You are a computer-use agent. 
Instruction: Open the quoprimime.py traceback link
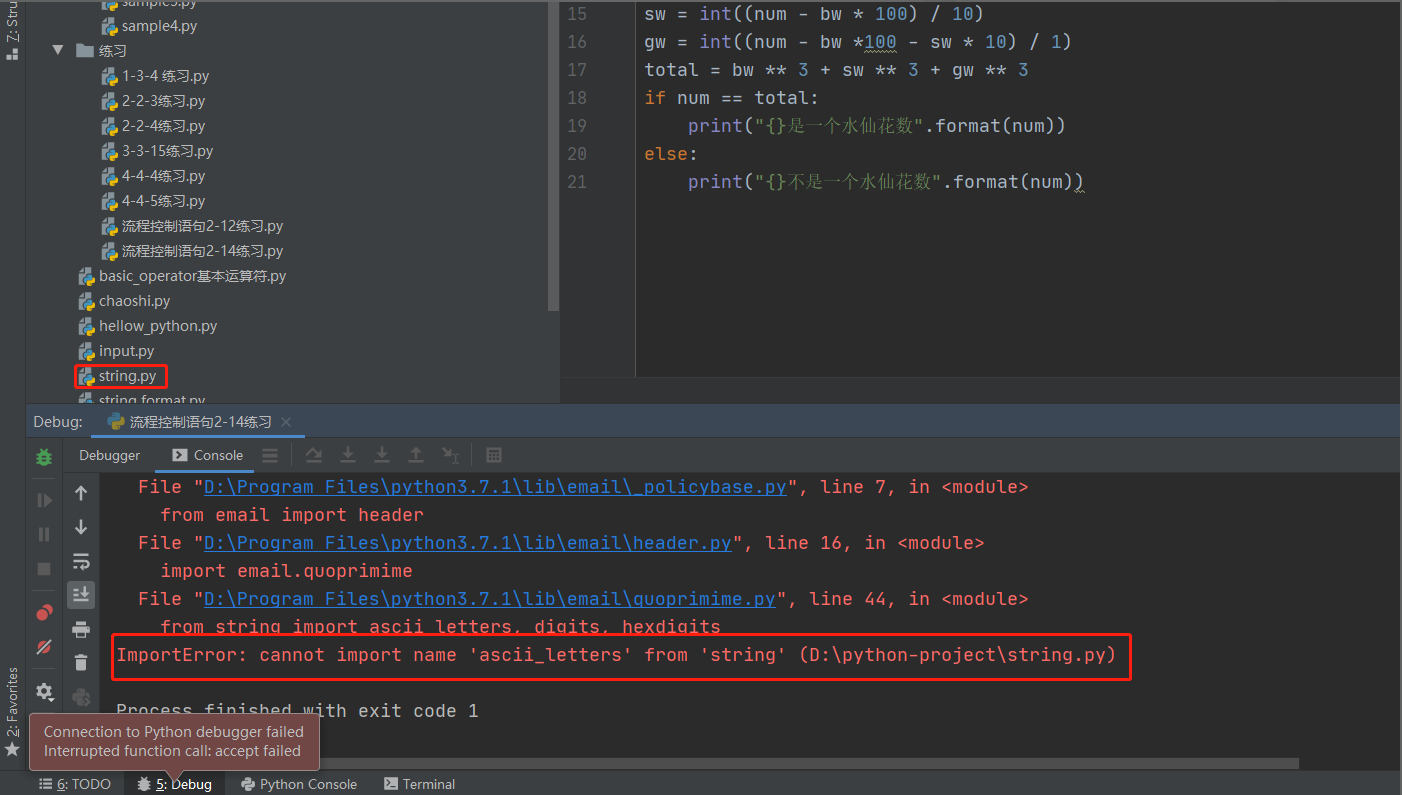point(490,599)
